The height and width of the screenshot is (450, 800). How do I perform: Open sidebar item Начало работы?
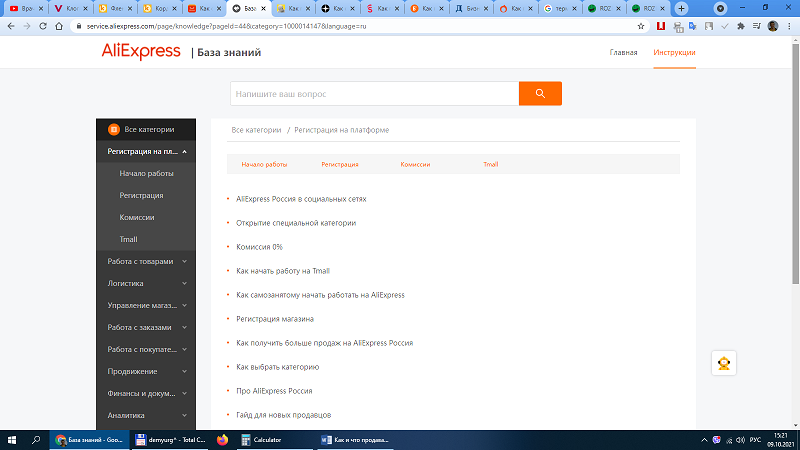pyautogui.click(x=146, y=173)
